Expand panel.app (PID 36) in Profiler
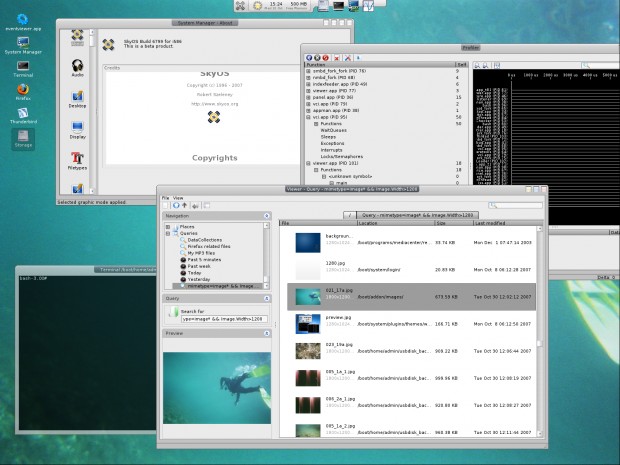The width and height of the screenshot is (620, 465). (308, 97)
